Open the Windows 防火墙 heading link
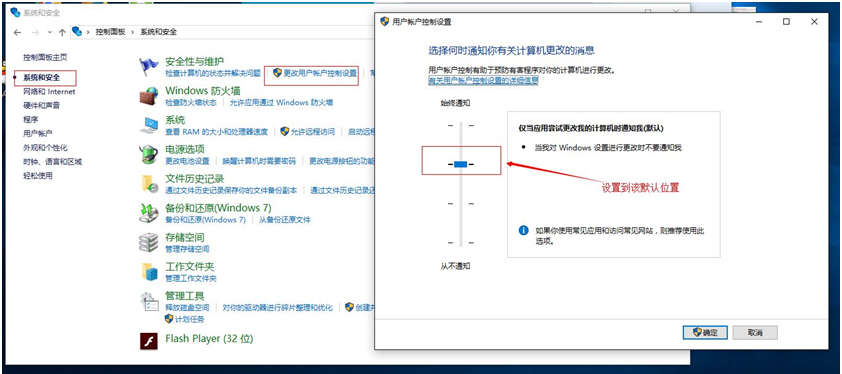The width and height of the screenshot is (842, 374). pyautogui.click(x=203, y=90)
